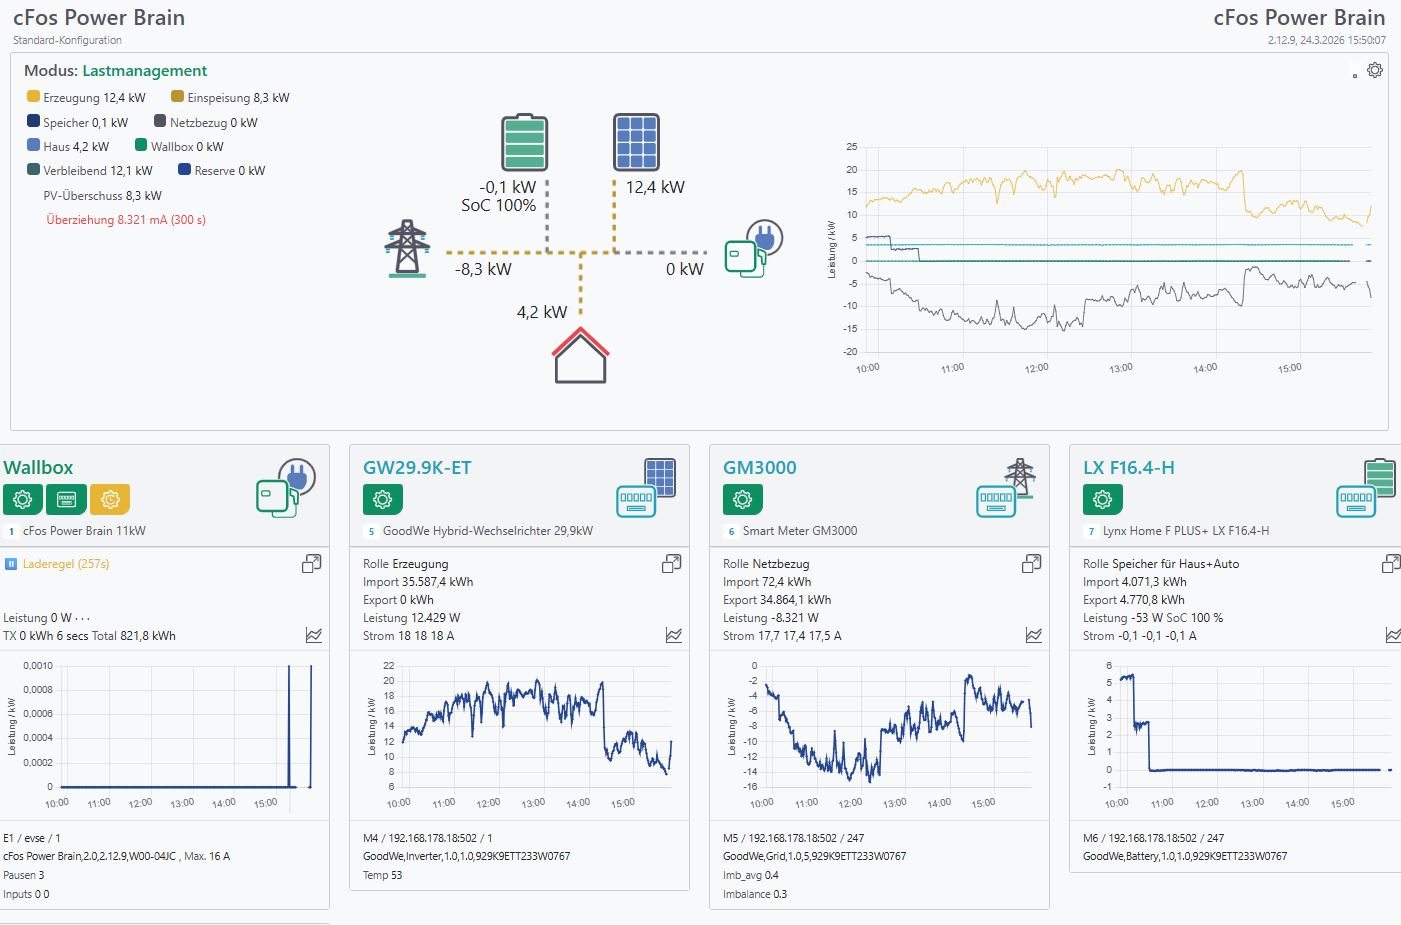Open the yellow Wallbox charging rules button
This screenshot has width=1401, height=925.
coord(110,498)
